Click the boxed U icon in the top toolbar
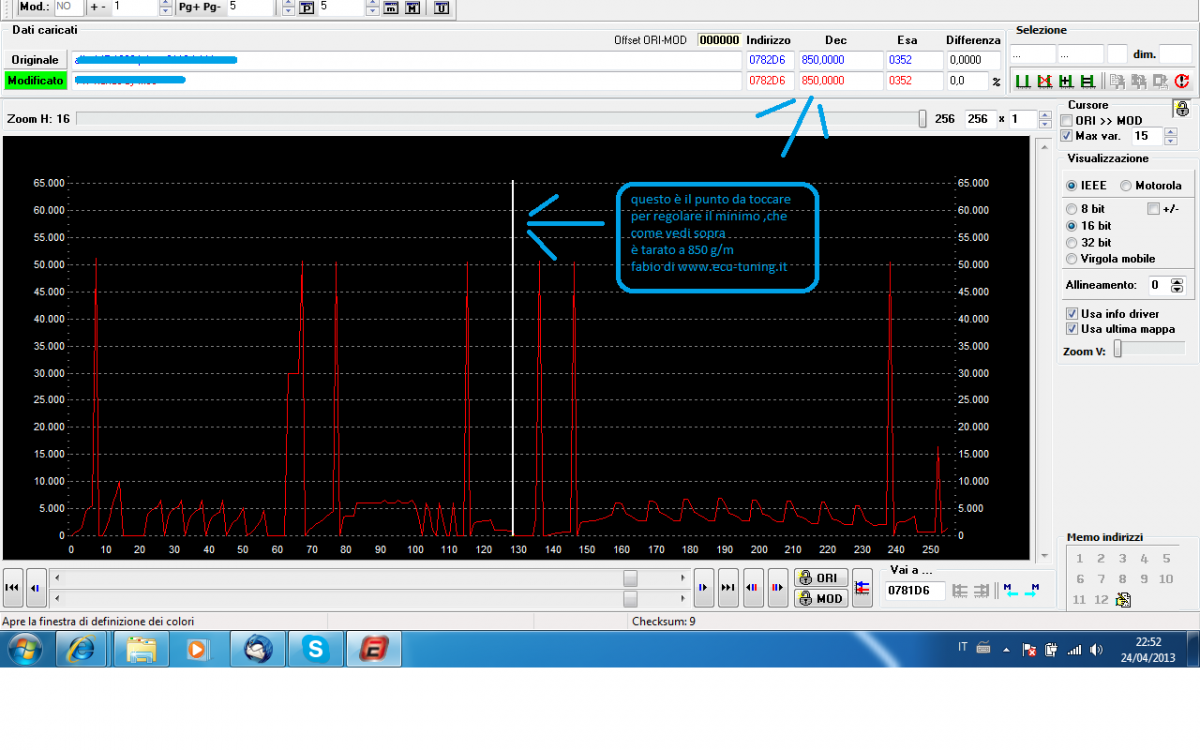 pos(441,7)
